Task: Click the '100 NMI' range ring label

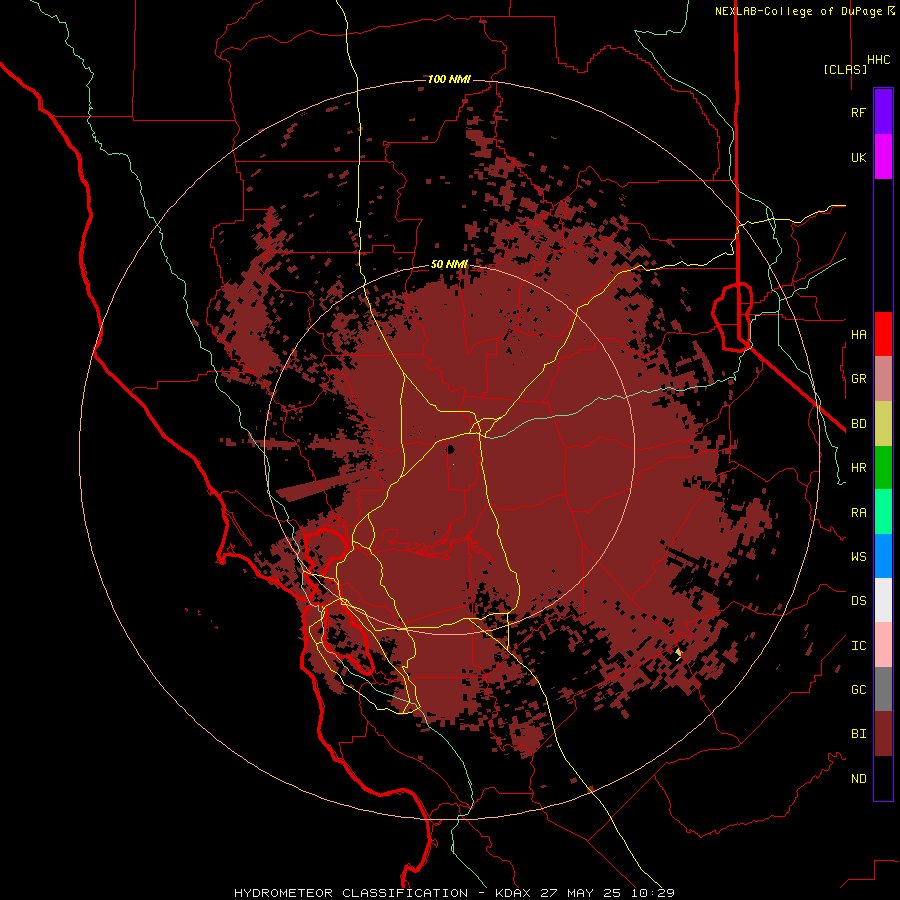Action: point(449,79)
